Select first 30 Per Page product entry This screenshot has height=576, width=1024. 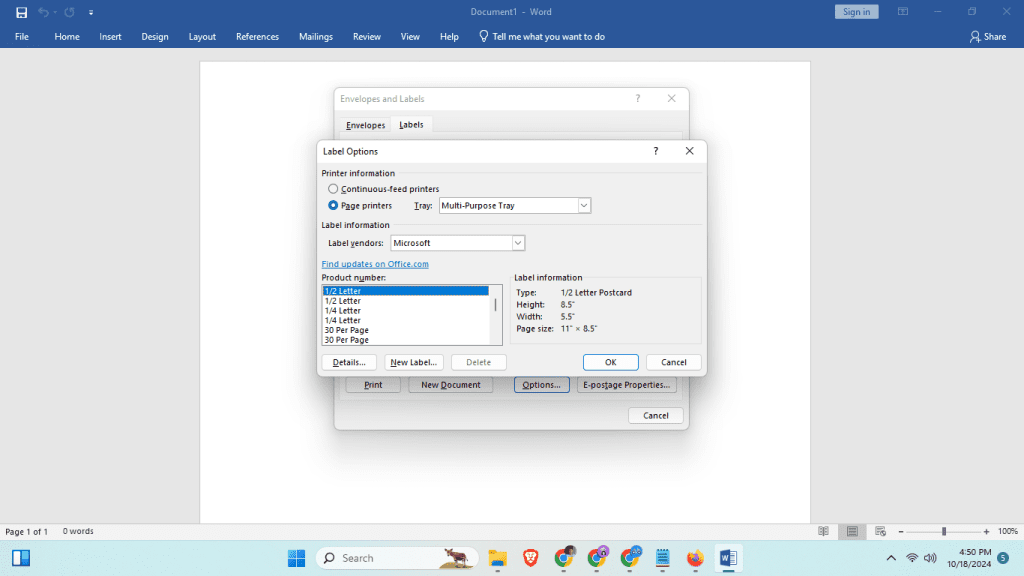pyautogui.click(x=346, y=330)
